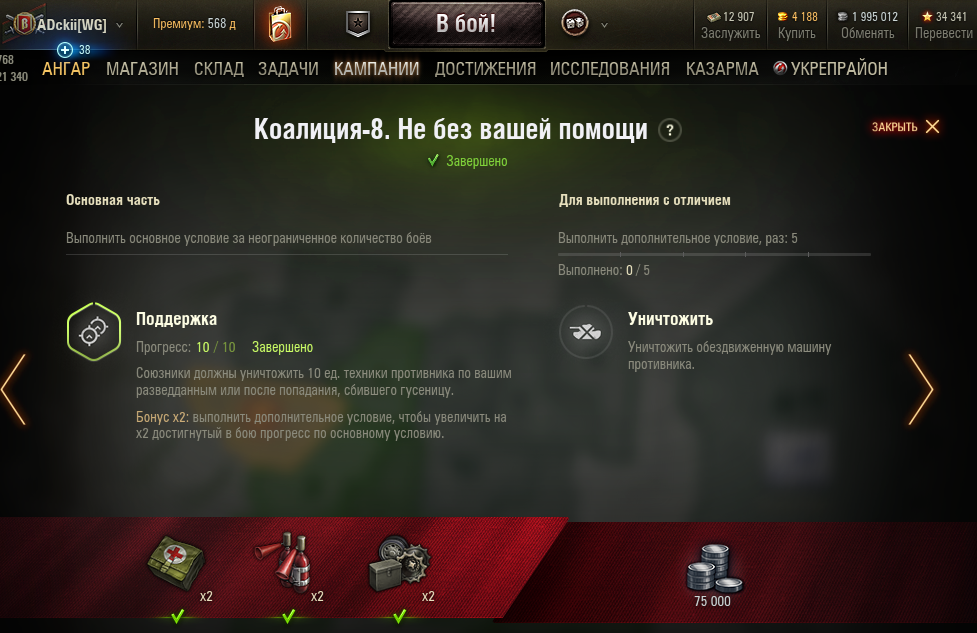Click the Поддержка hexagon condition icon
This screenshot has height=633, width=977.
point(94,331)
